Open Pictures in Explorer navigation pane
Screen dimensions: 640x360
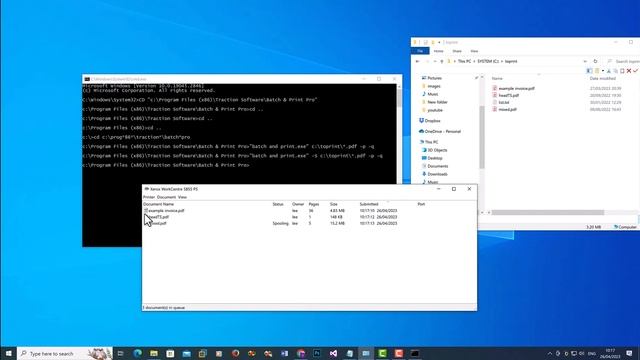pyautogui.click(x=434, y=78)
